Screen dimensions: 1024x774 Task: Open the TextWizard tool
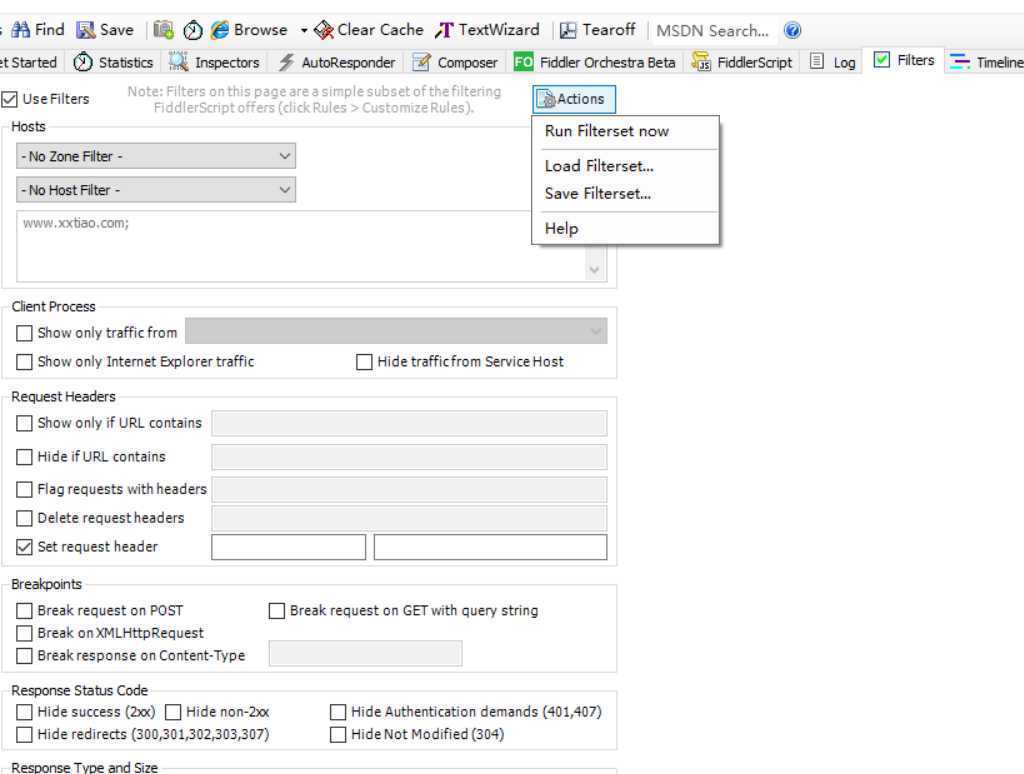(488, 30)
